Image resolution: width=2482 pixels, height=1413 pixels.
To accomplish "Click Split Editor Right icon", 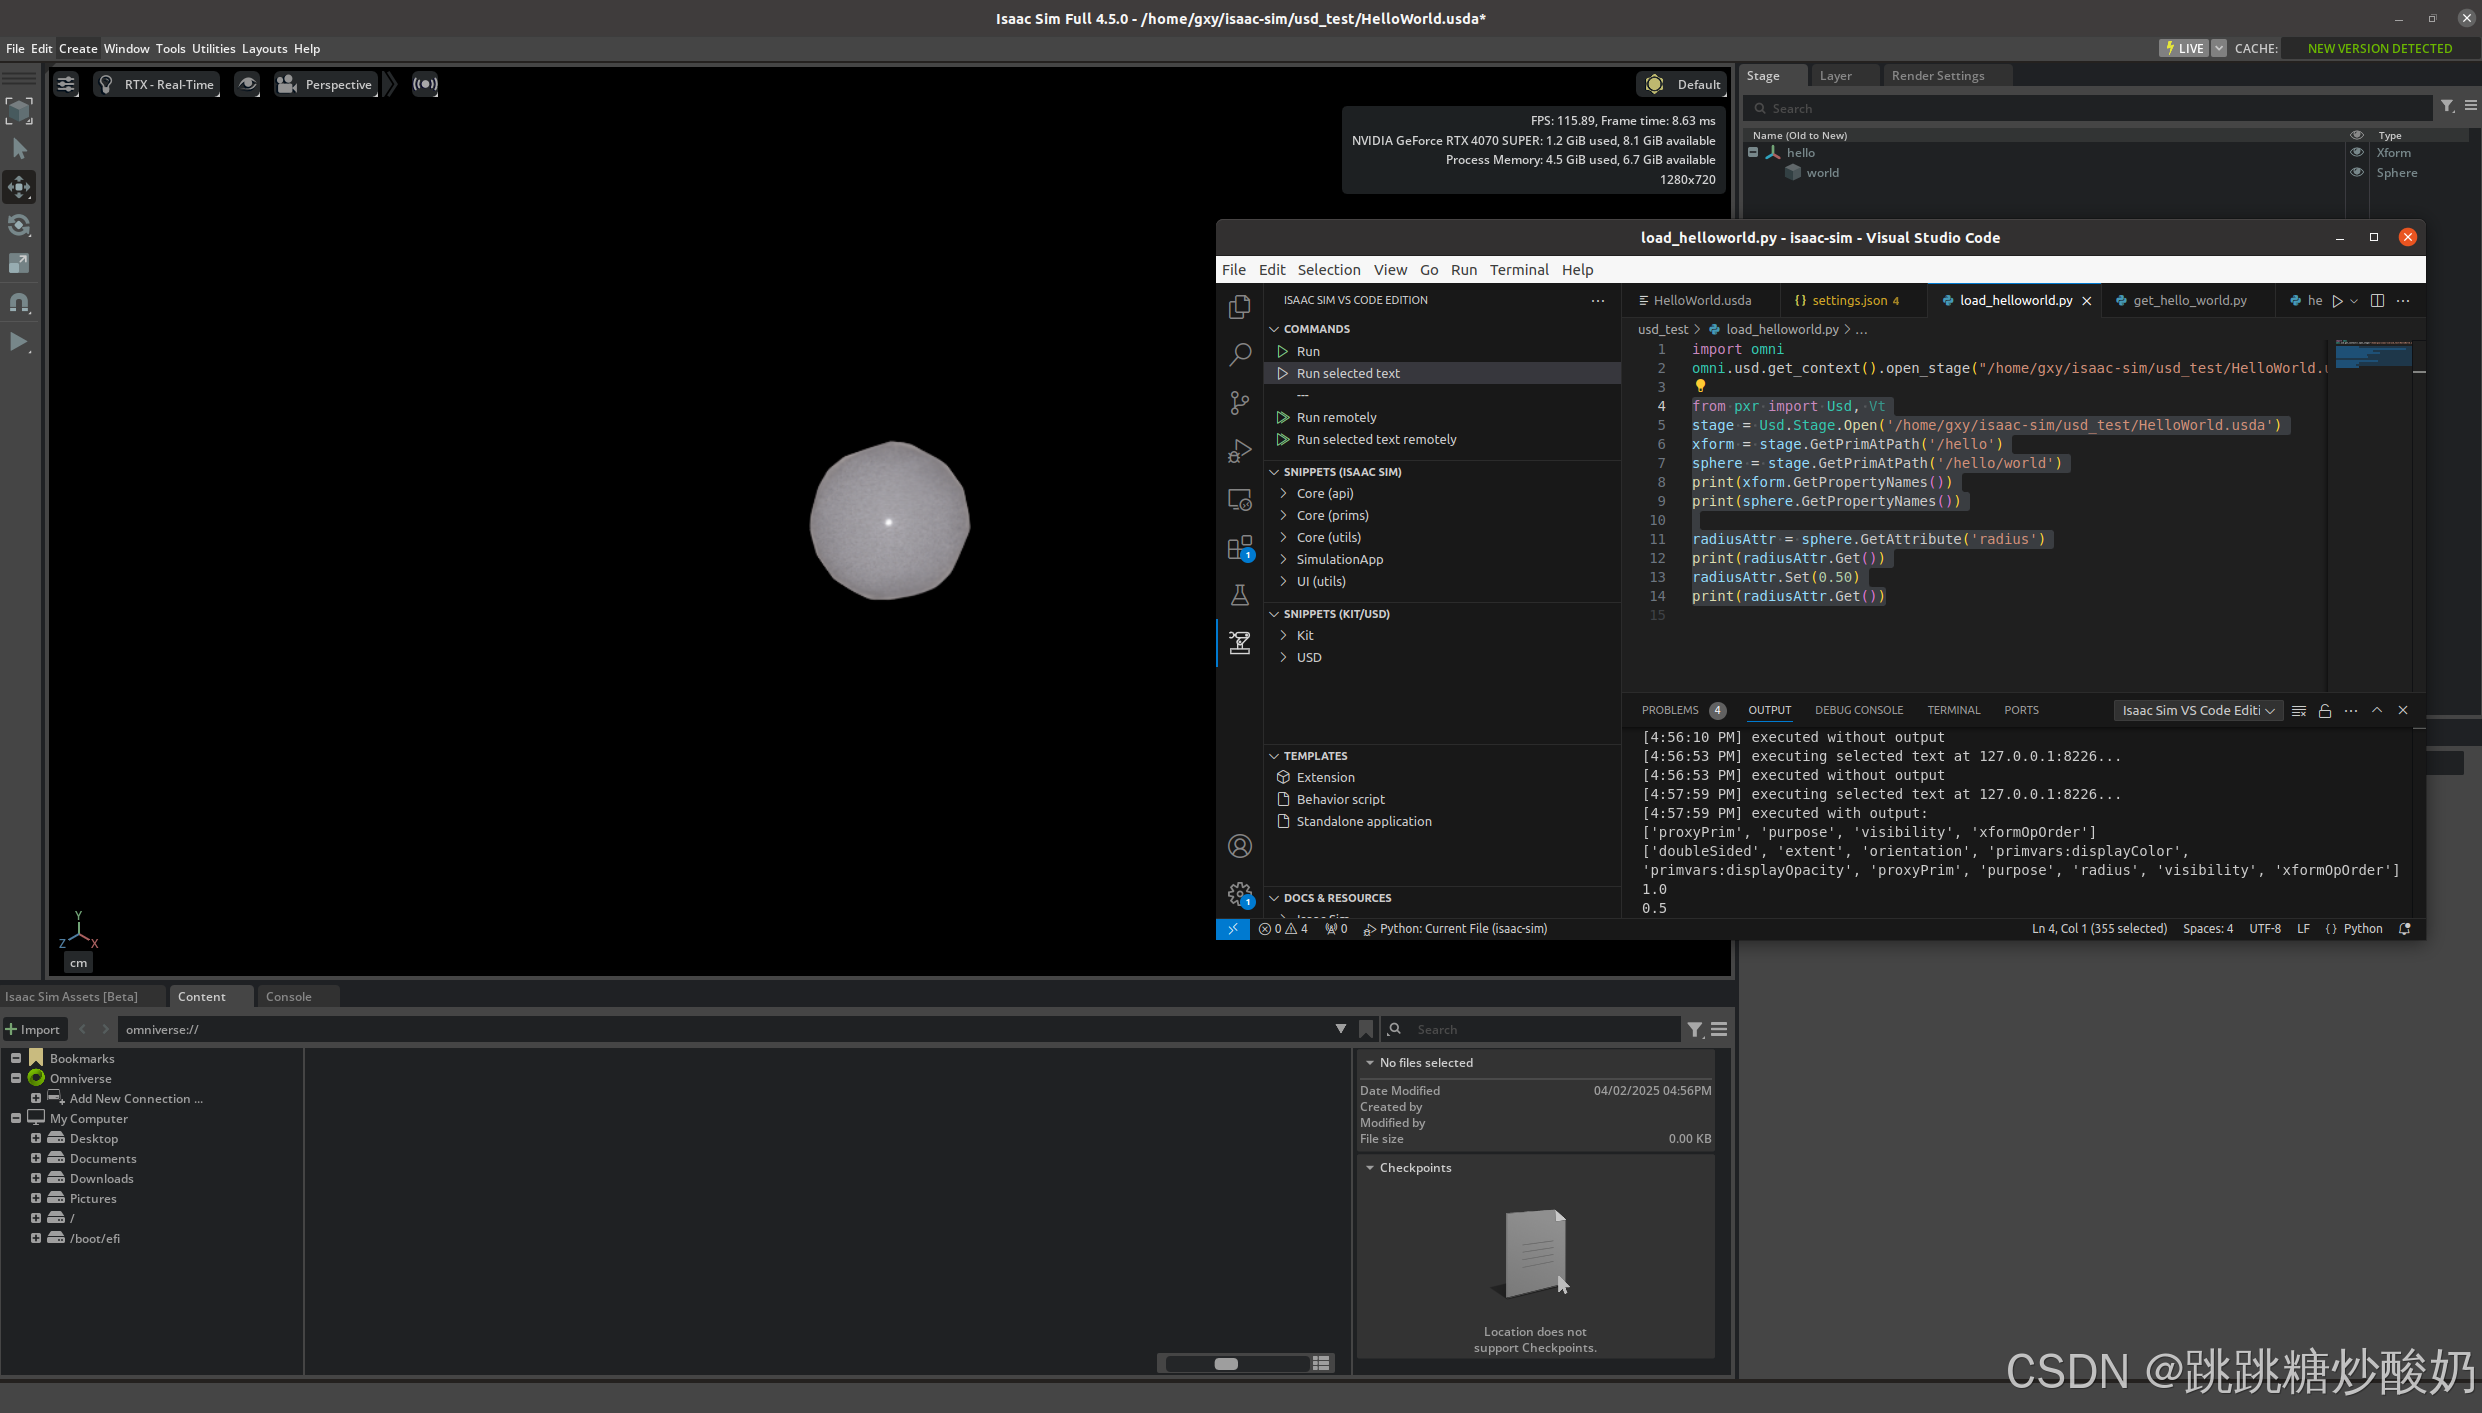I will tap(2377, 300).
